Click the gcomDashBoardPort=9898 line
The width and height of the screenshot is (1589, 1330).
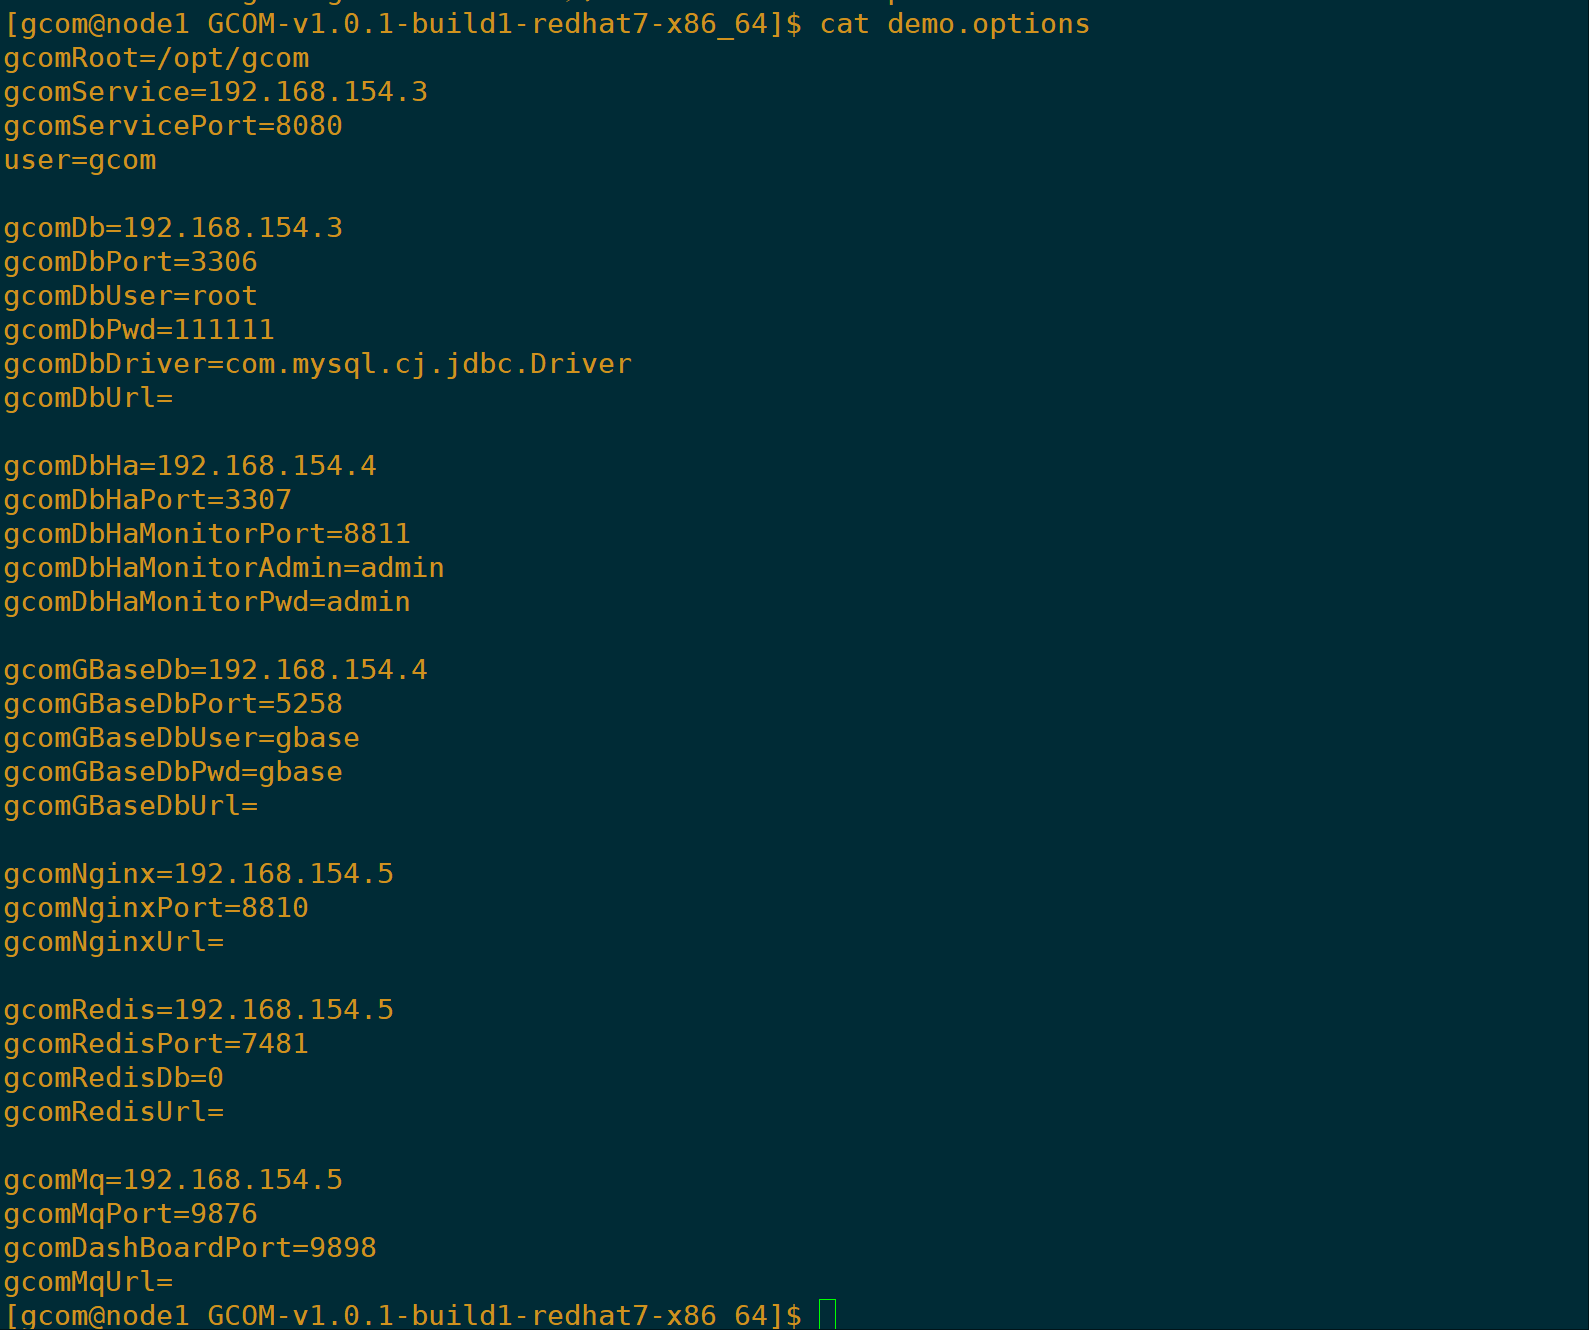190,1248
